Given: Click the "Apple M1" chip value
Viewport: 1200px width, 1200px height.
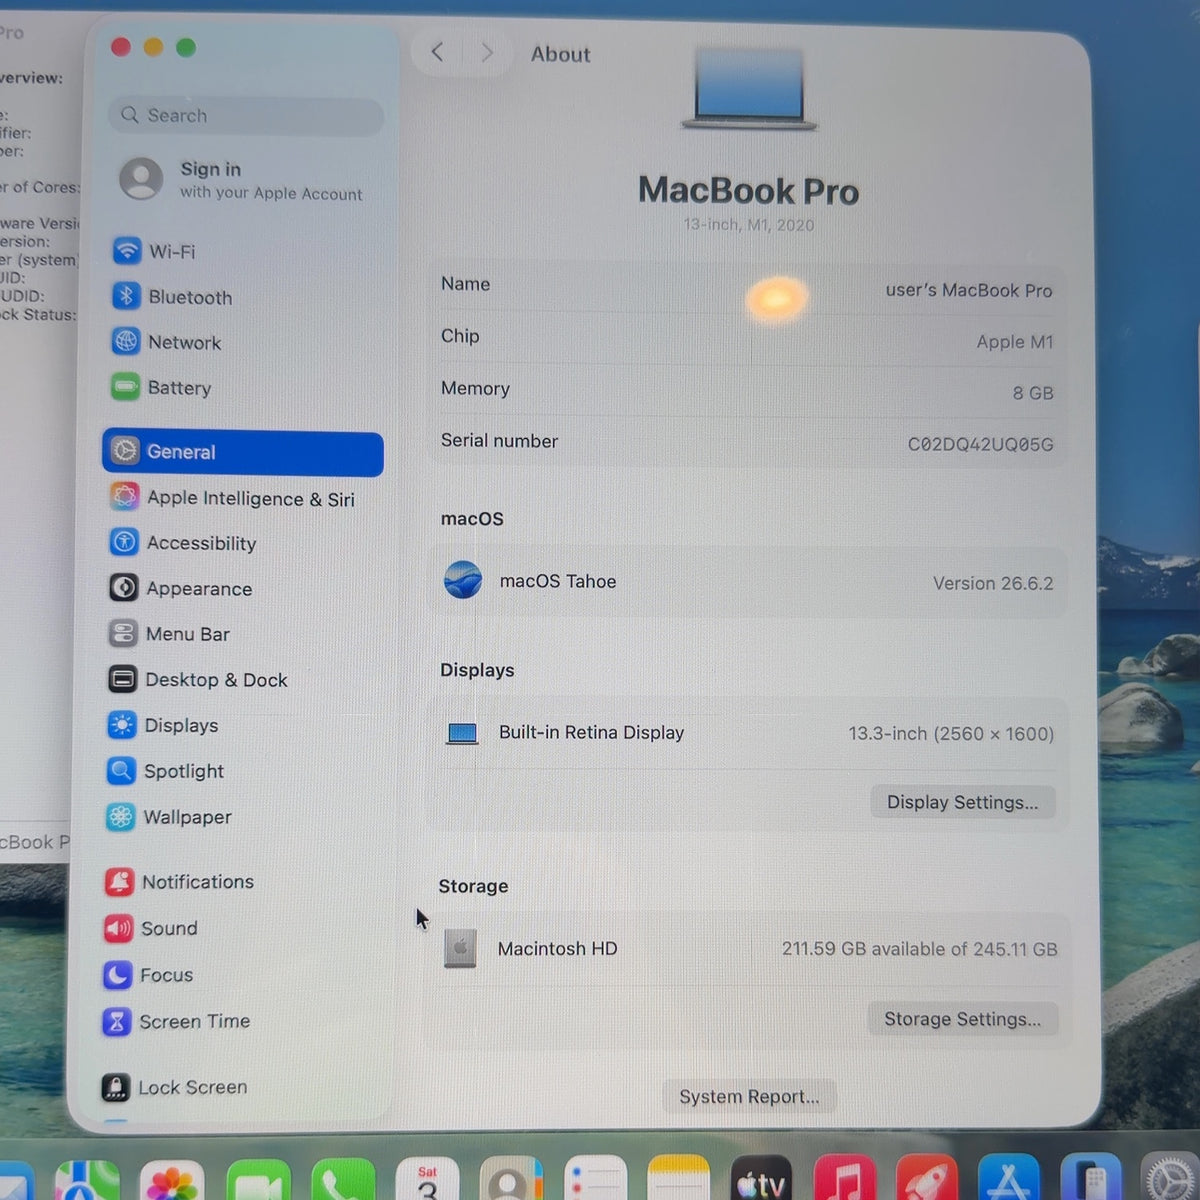Looking at the screenshot, I should [1015, 342].
